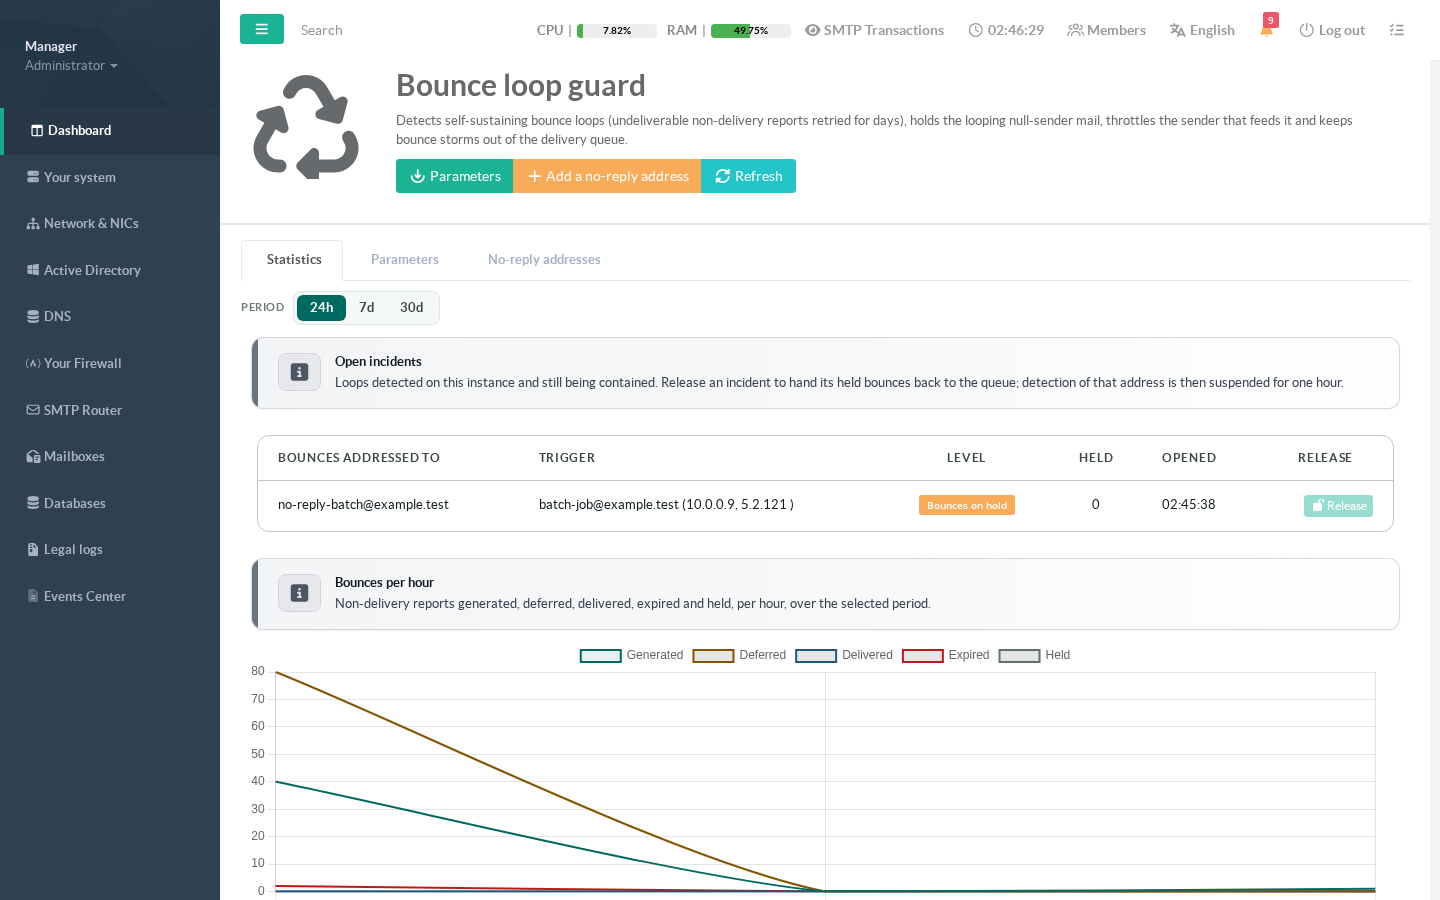
Task: Click the no-reply-batch@example.test cell
Action: pos(363,505)
